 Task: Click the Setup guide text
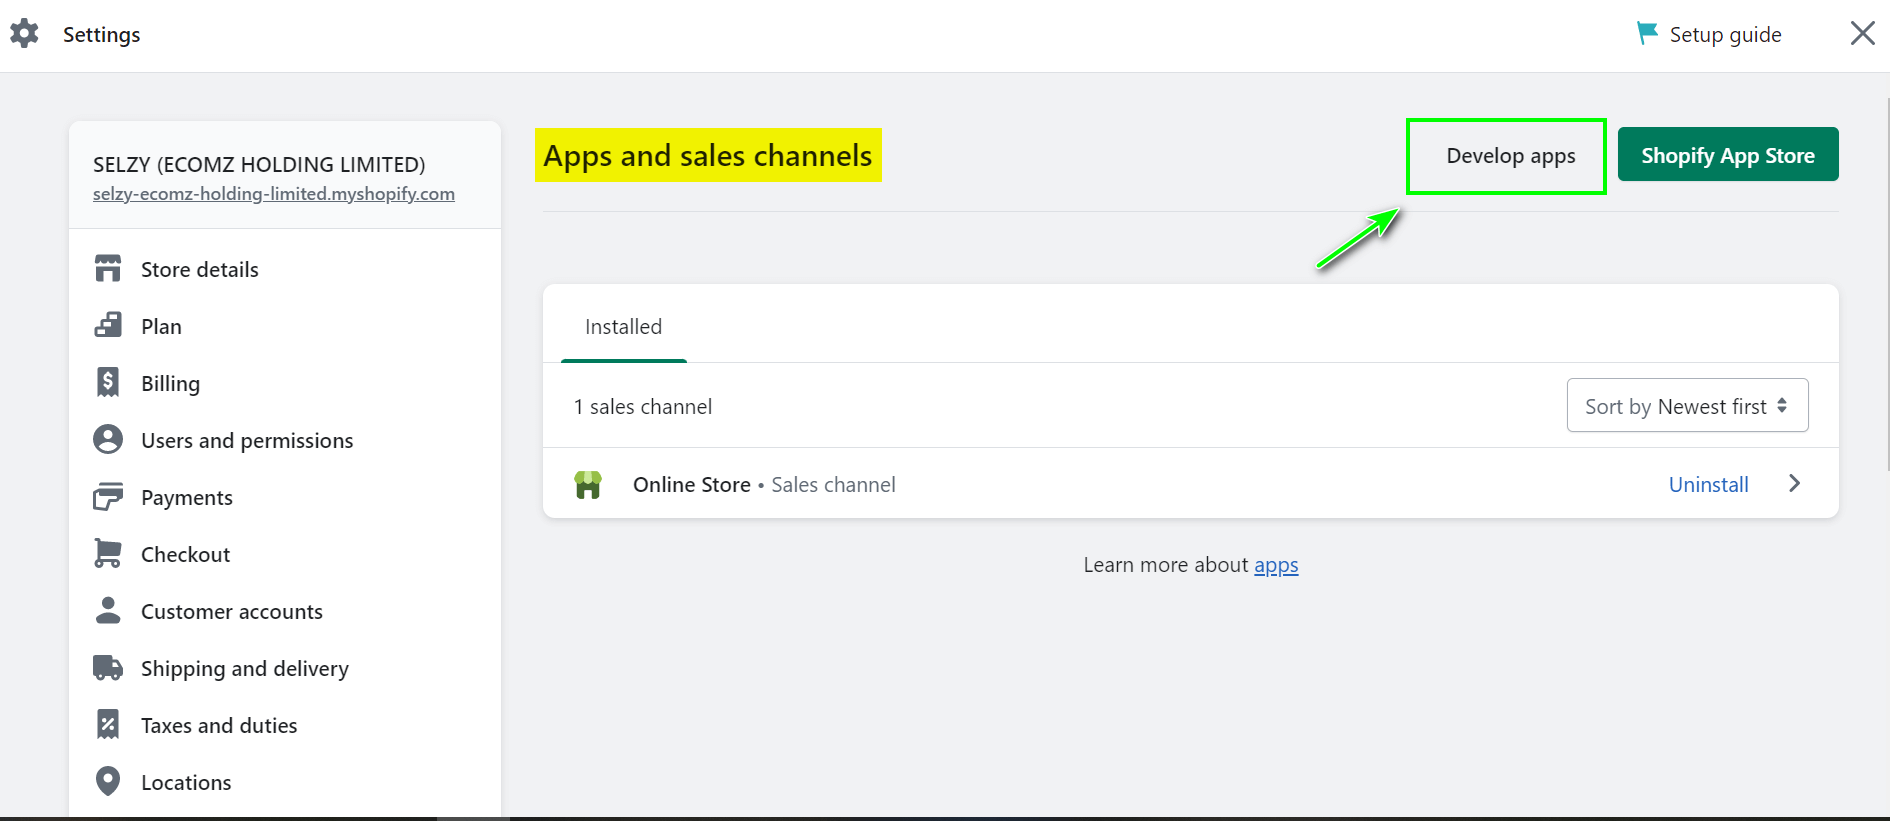pyautogui.click(x=1726, y=35)
